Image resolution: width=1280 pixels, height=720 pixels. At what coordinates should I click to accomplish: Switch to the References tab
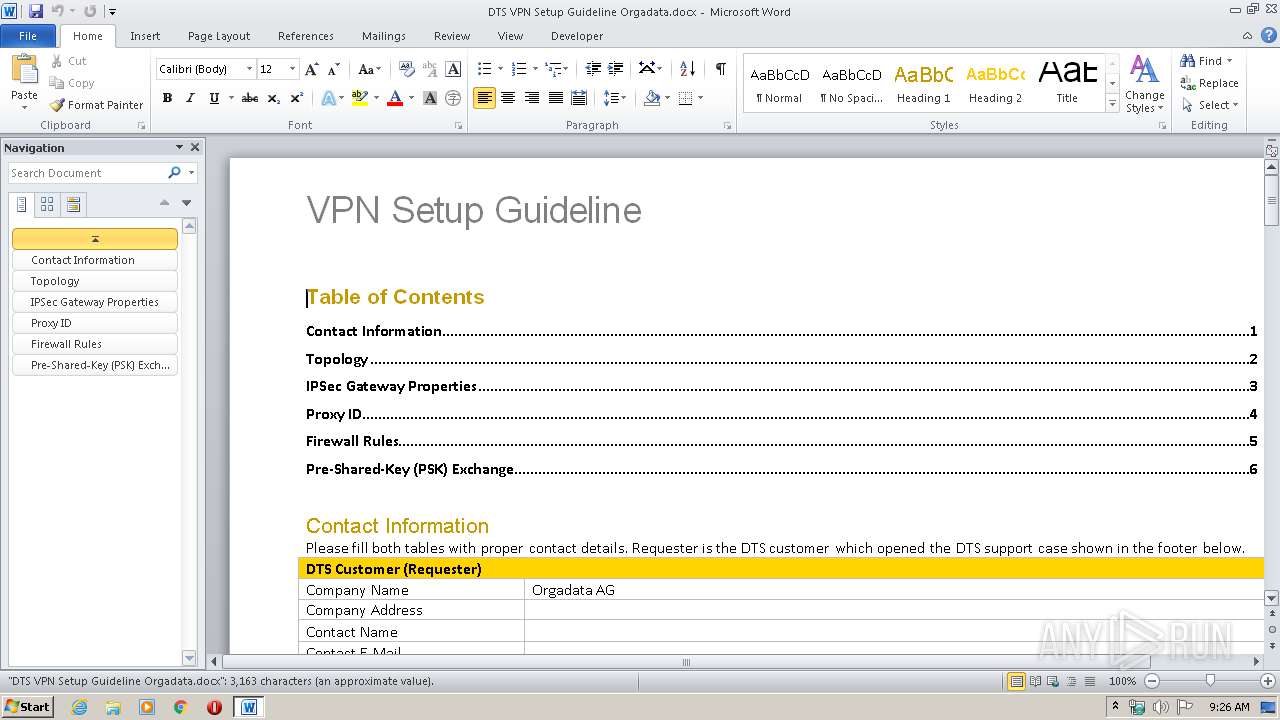pos(306,36)
